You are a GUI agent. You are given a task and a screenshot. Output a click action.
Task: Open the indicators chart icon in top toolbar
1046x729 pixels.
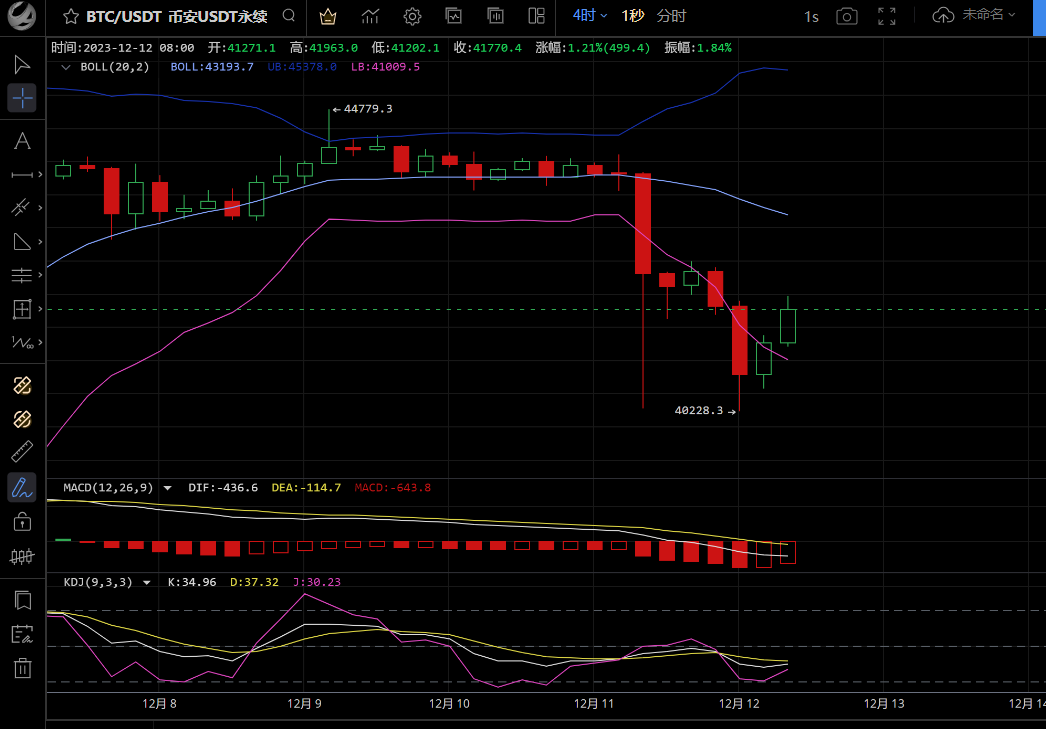pyautogui.click(x=370, y=16)
